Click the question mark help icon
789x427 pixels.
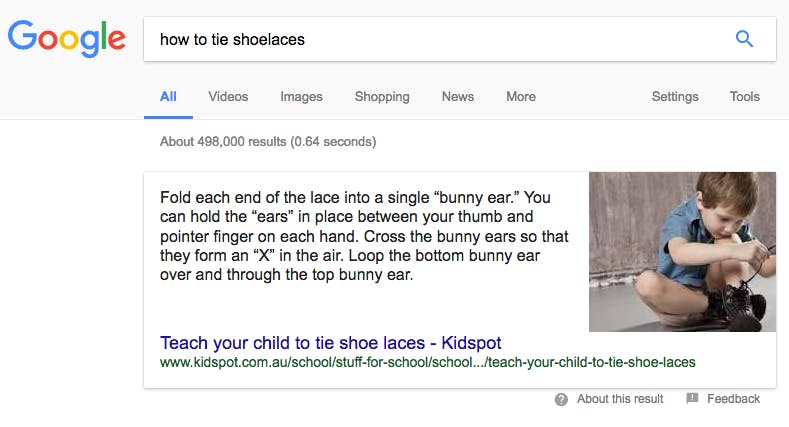click(562, 399)
